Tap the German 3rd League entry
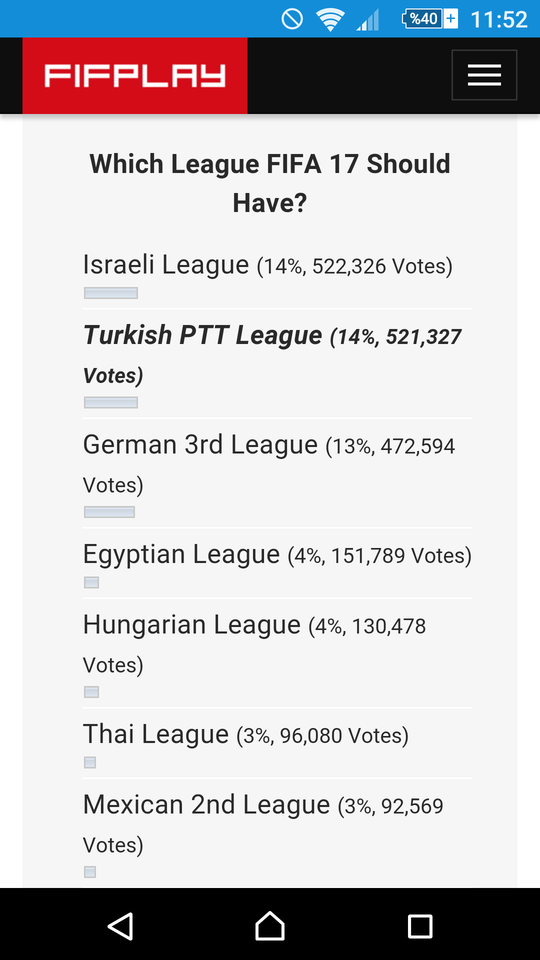Image resolution: width=540 pixels, height=960 pixels. point(269,465)
